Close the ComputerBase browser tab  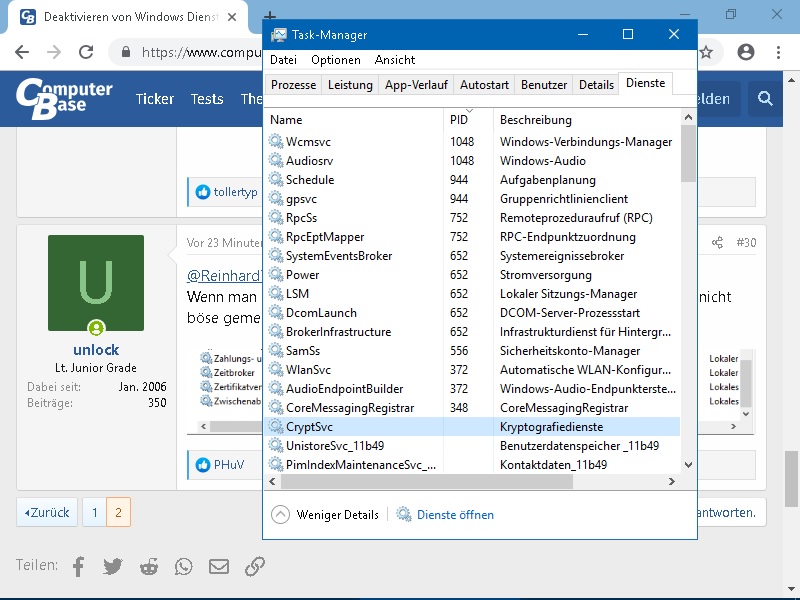click(x=232, y=17)
